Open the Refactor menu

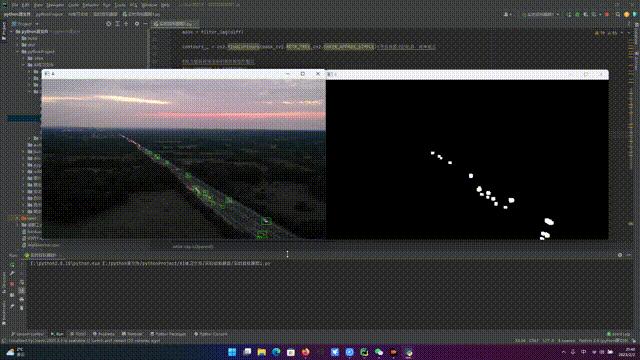[90, 5]
